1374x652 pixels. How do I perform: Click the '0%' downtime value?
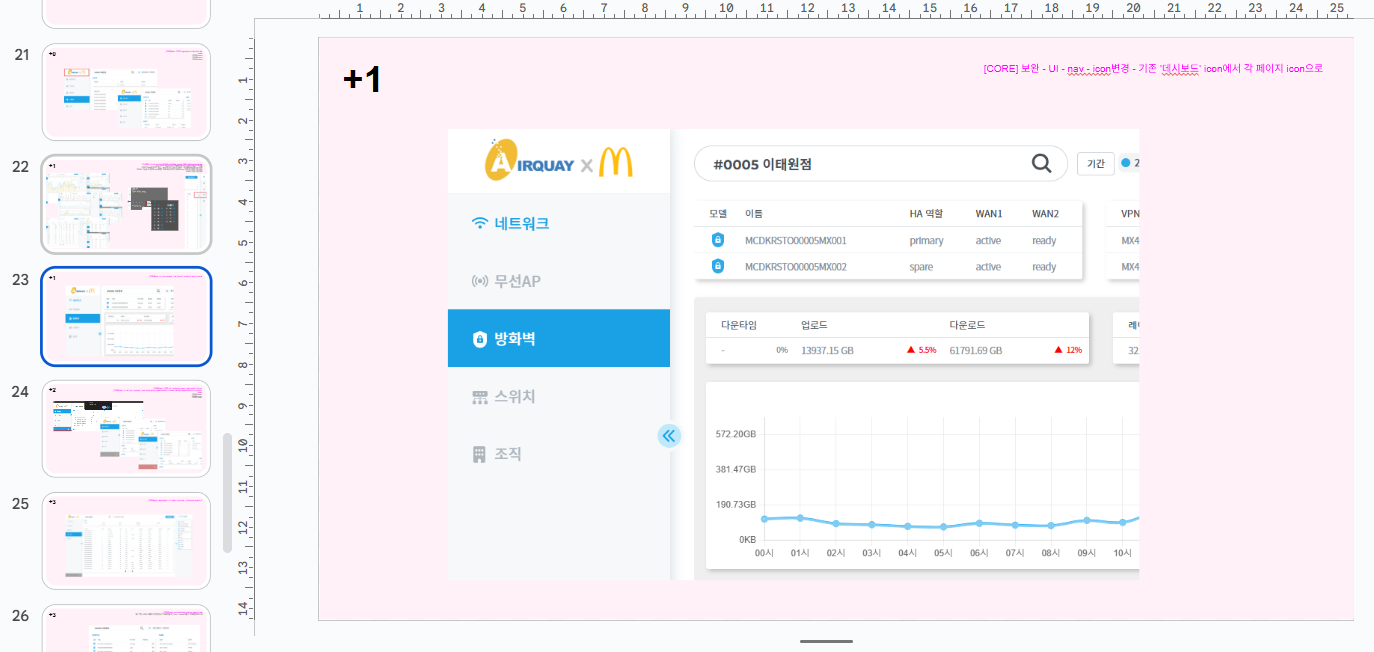[x=782, y=350]
